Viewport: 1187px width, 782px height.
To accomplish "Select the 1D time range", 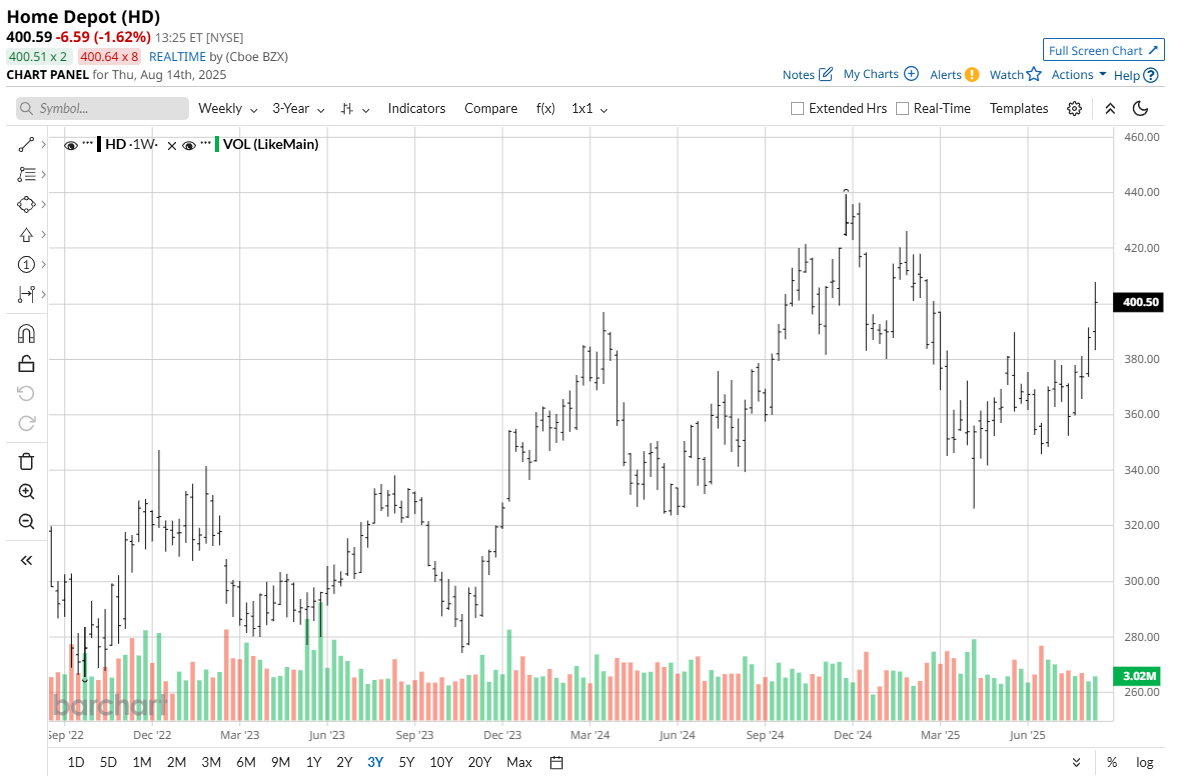I will point(76,762).
